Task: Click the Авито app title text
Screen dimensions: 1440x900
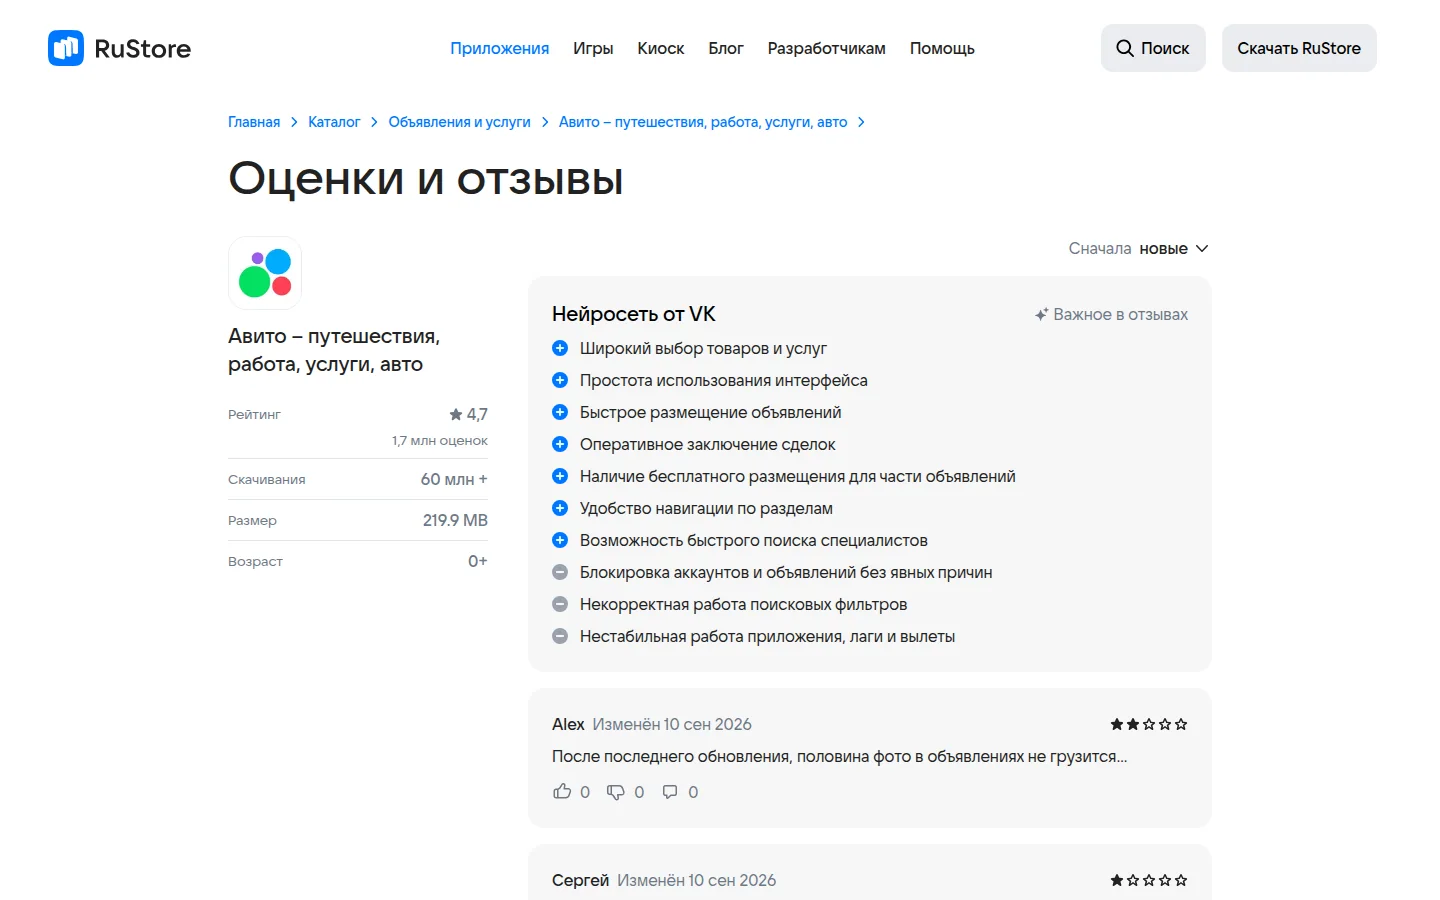Action: 334,350
